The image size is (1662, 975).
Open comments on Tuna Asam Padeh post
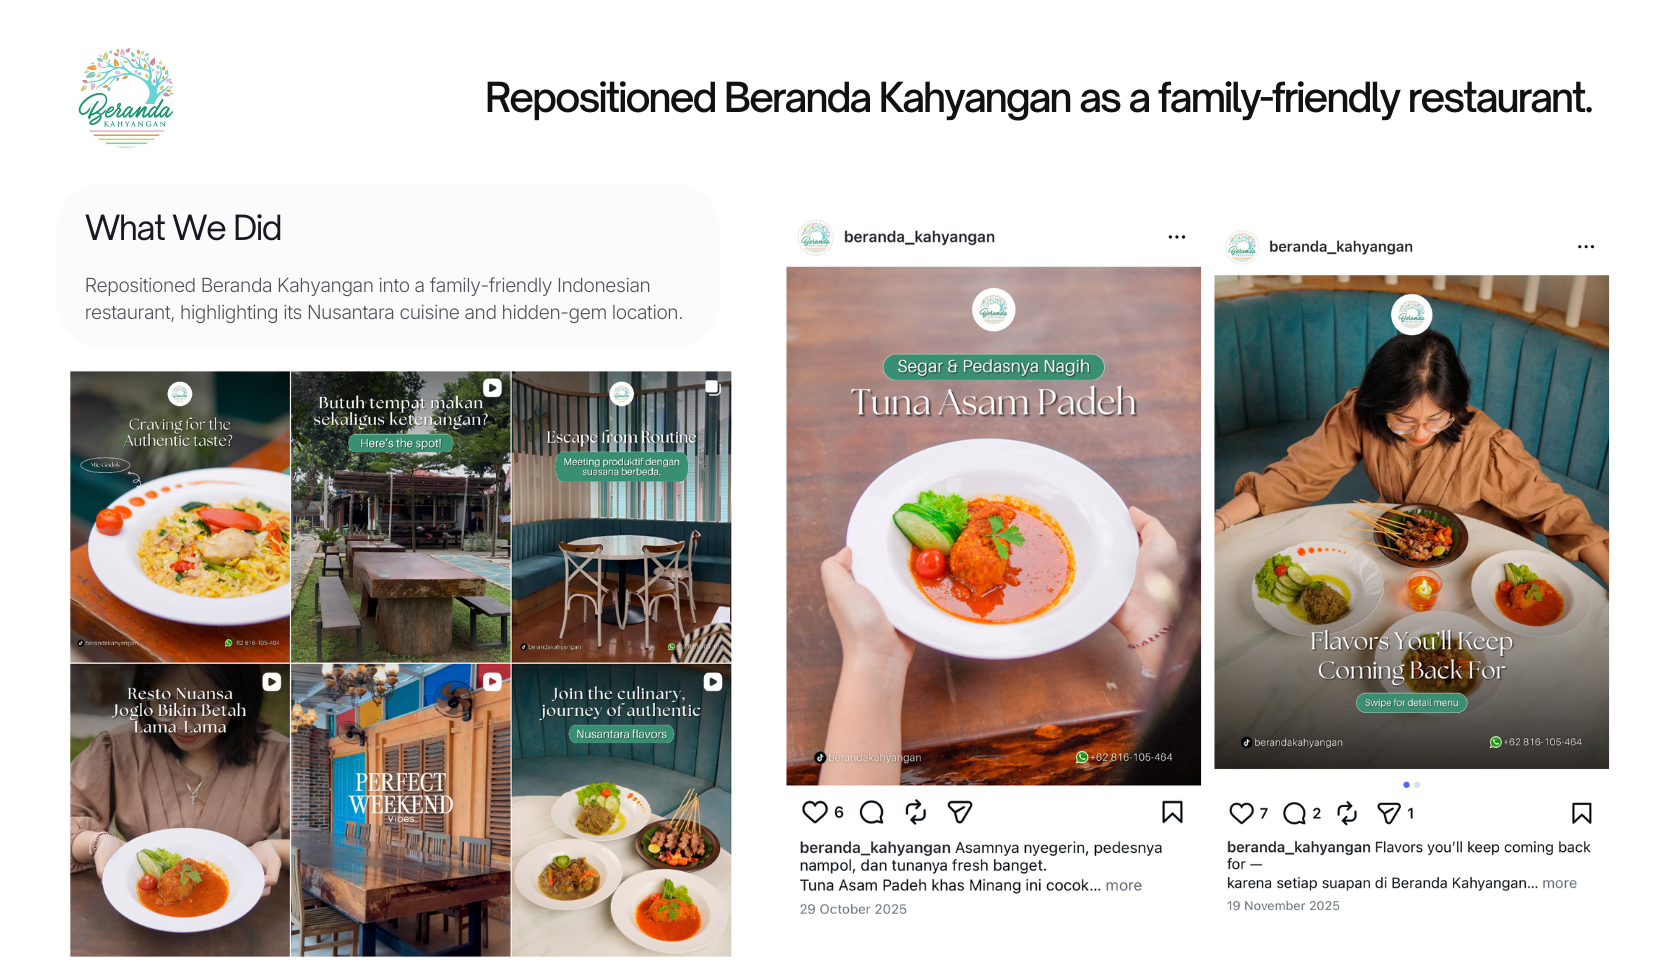872,812
